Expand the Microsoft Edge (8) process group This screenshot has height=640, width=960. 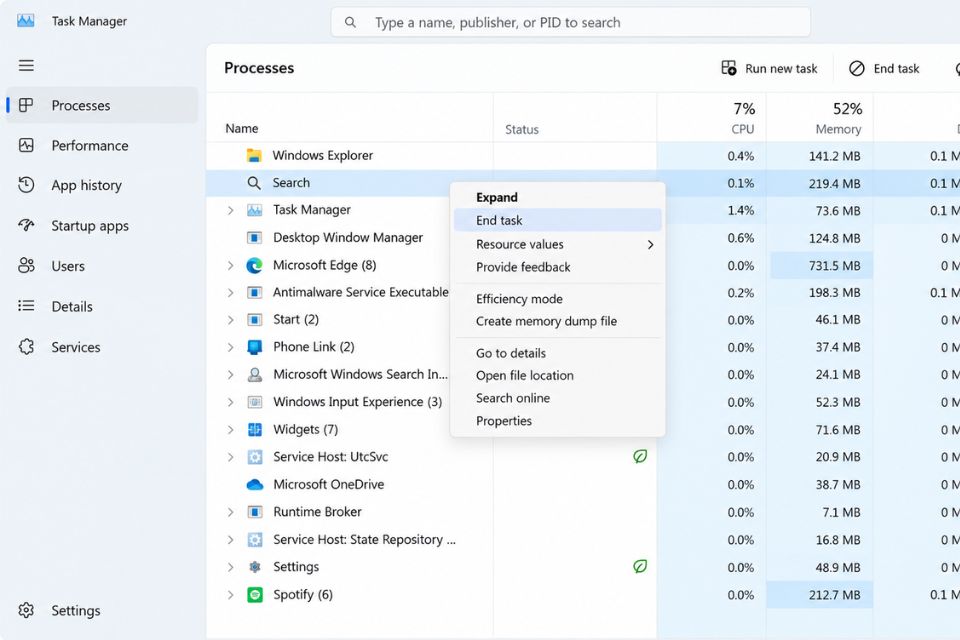[x=230, y=265]
